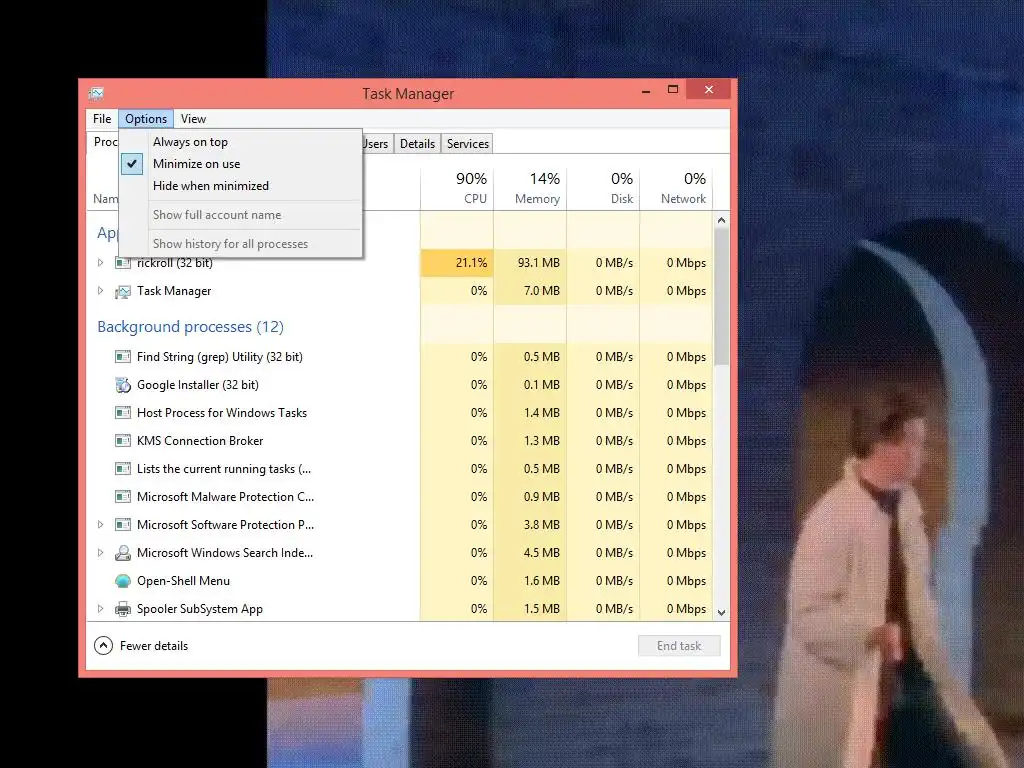The image size is (1024, 768).
Task: Click the KMS Connection Broker icon
Action: pyautogui.click(x=123, y=441)
